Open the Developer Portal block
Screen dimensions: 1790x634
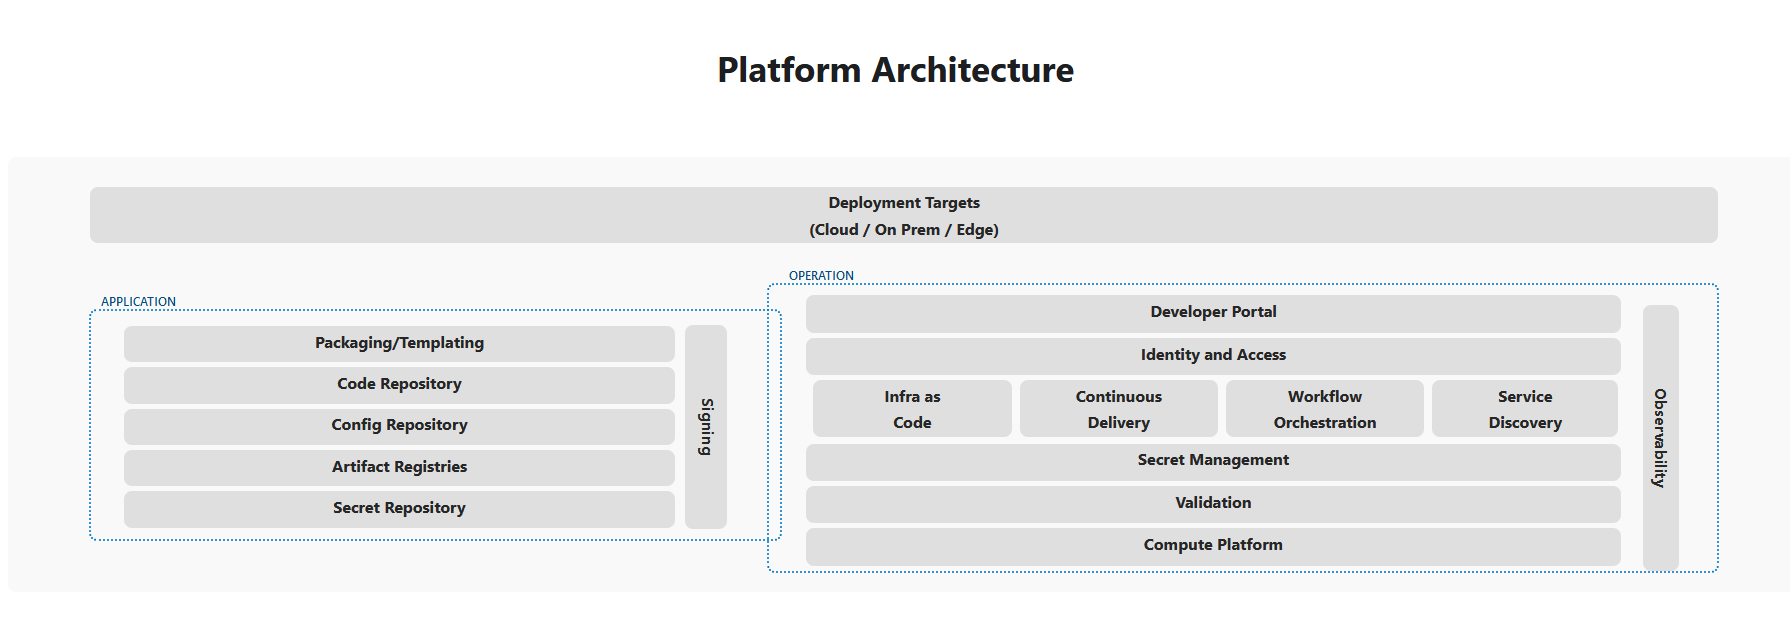click(x=1212, y=312)
